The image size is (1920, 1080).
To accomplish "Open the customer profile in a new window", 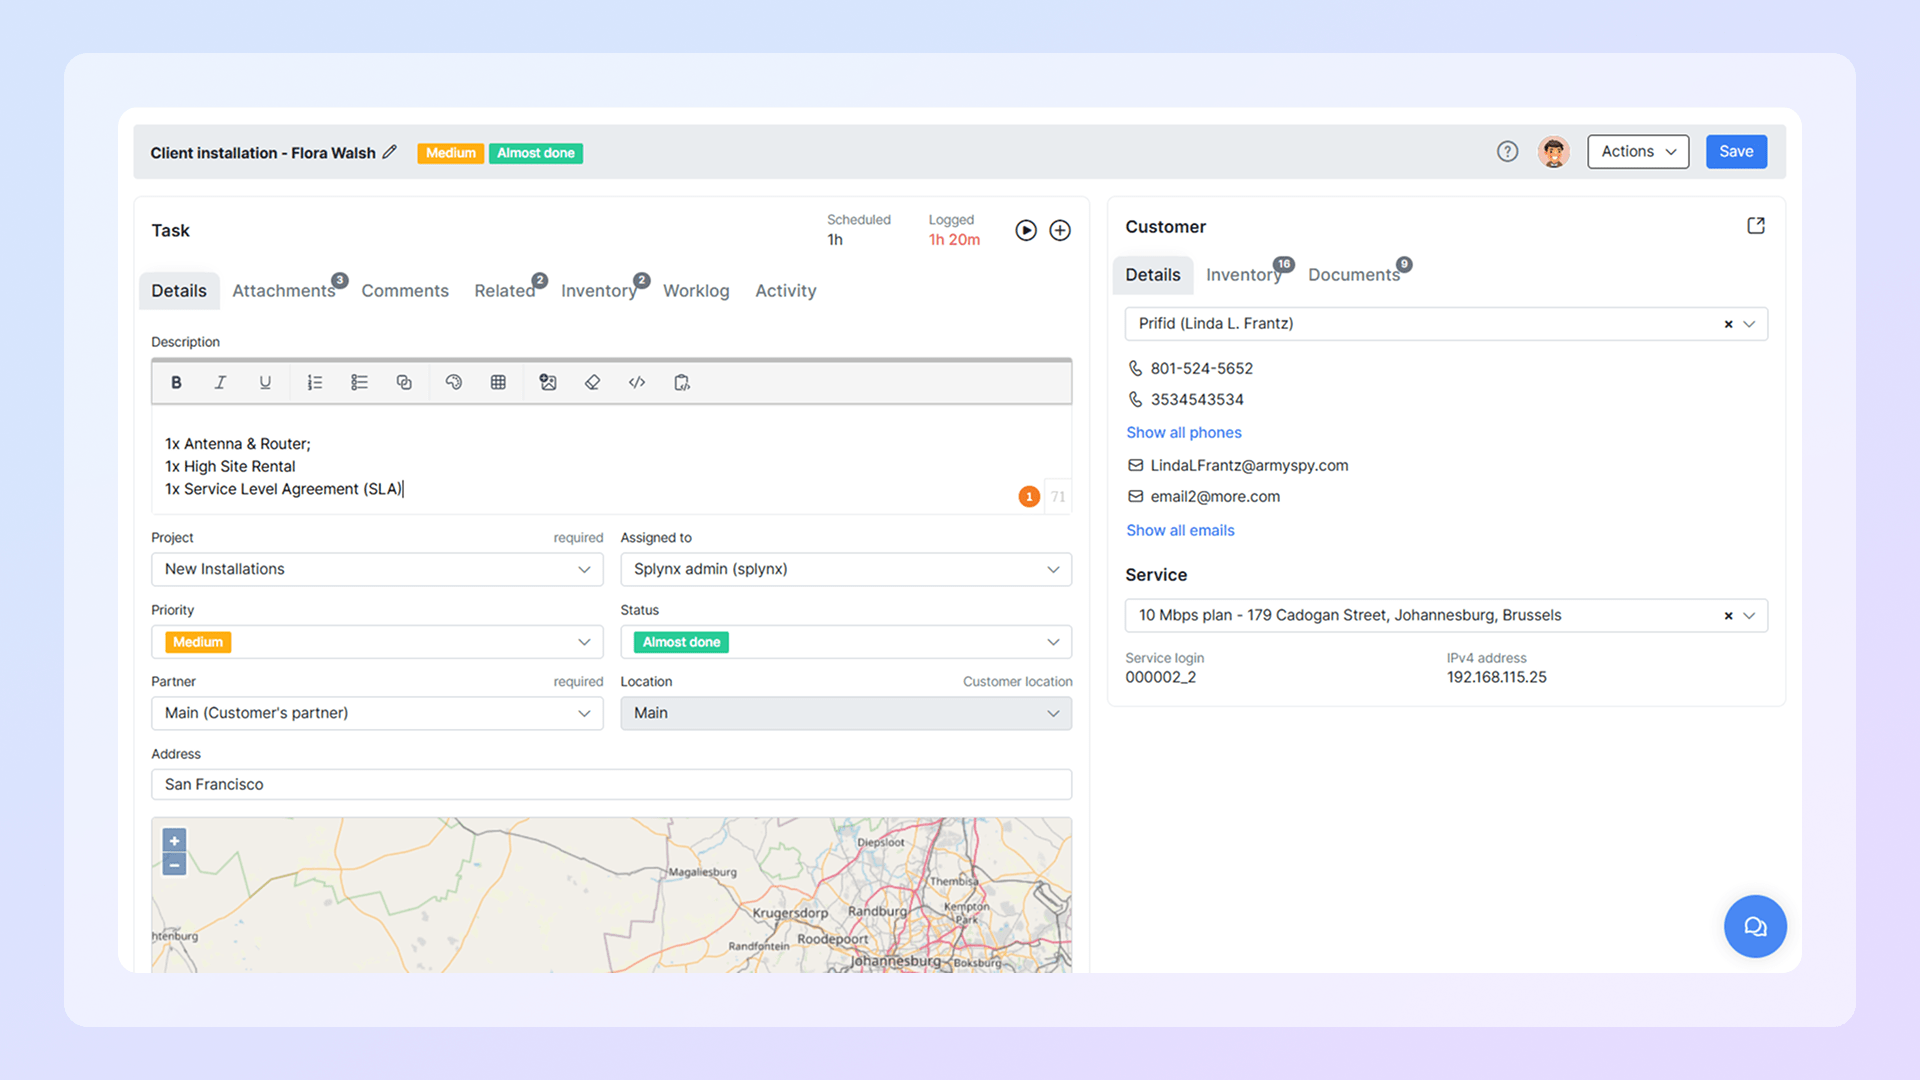I will pyautogui.click(x=1756, y=225).
